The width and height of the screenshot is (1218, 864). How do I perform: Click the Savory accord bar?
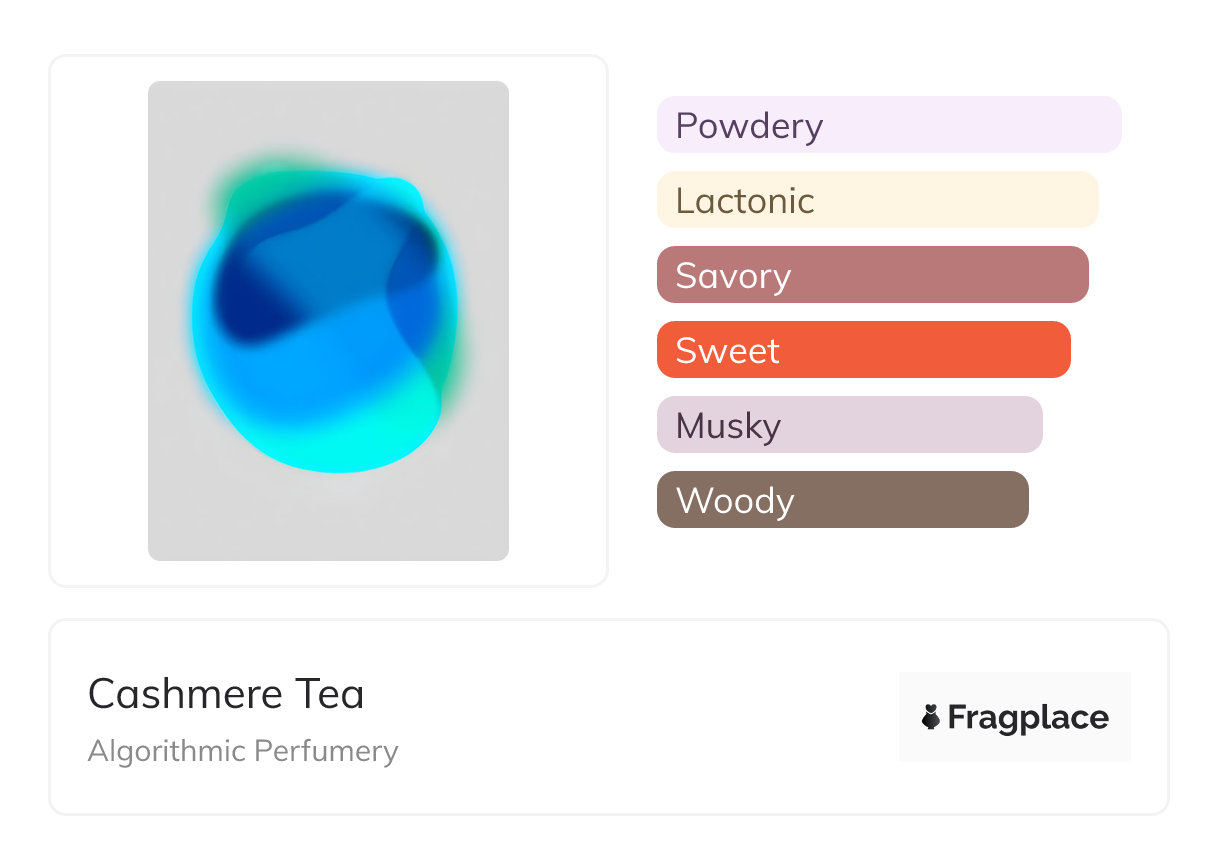coord(872,275)
